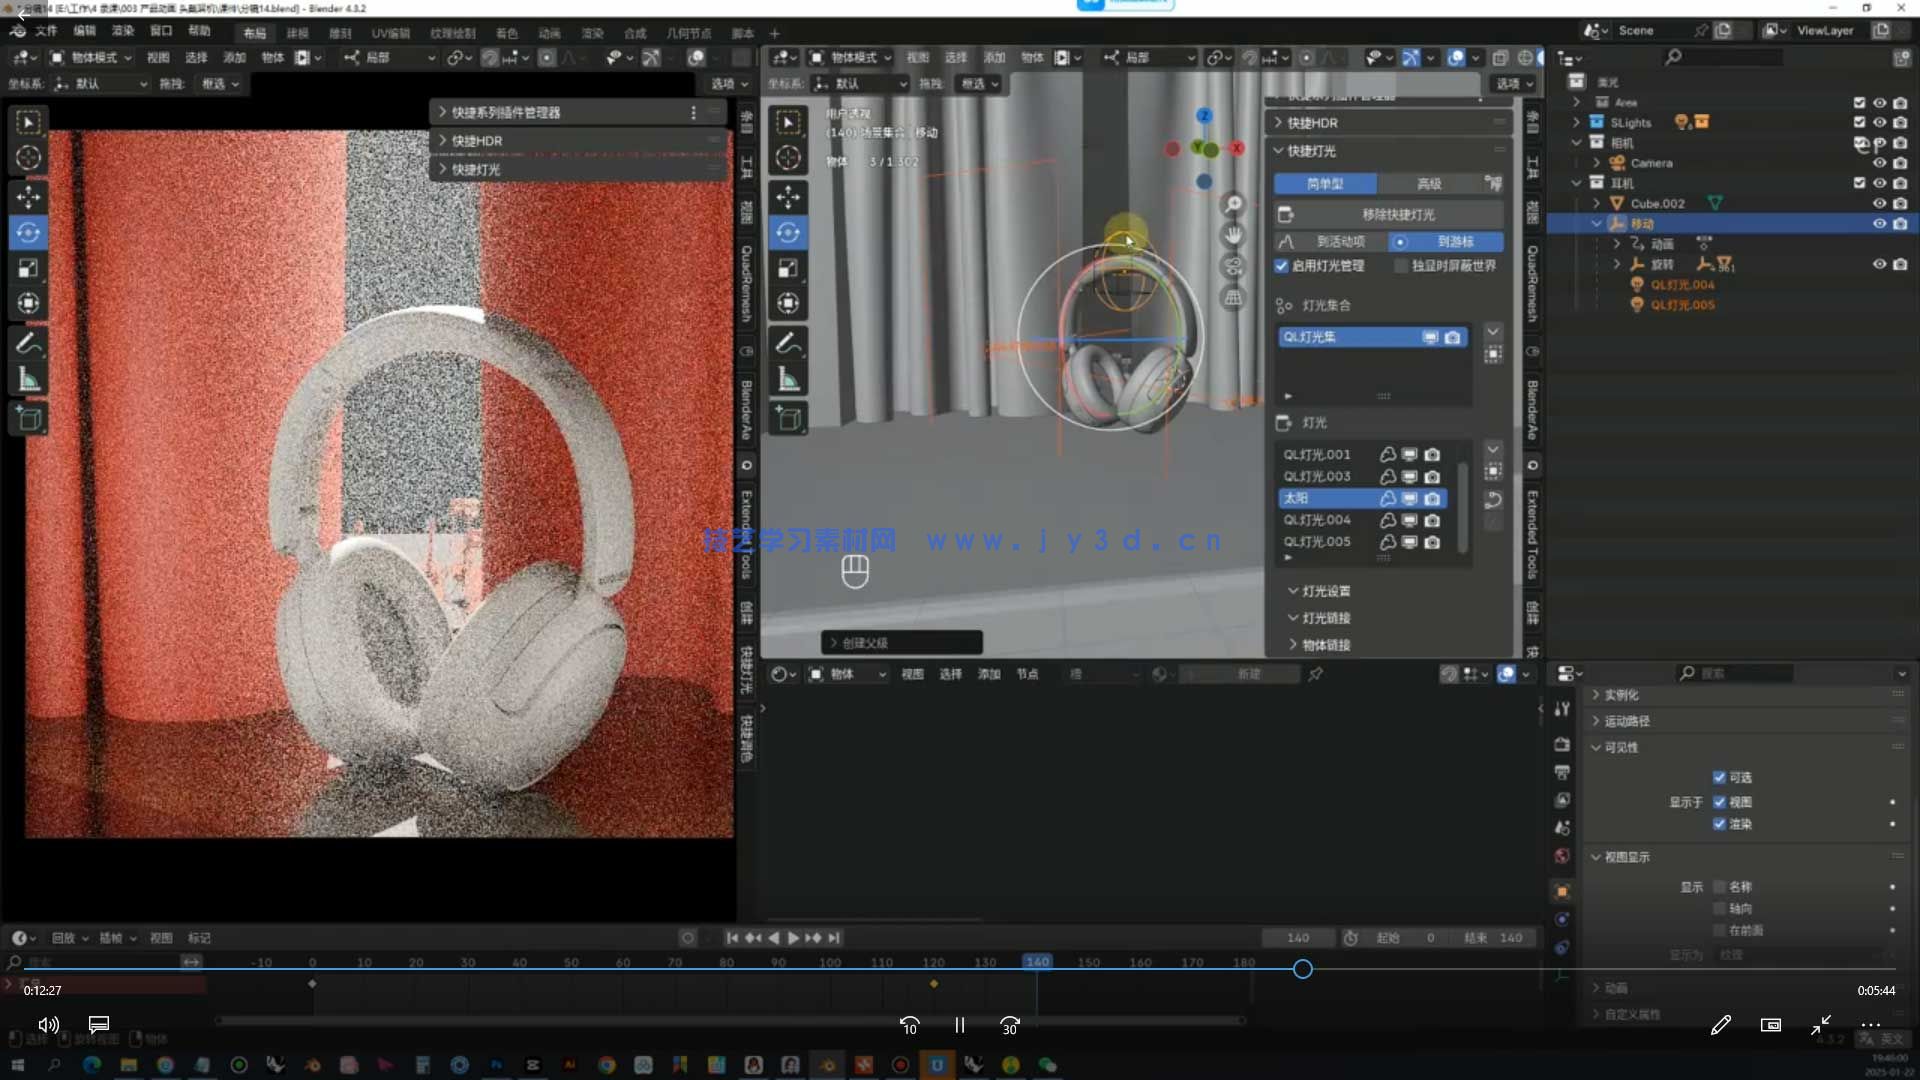Click the Annotate tool in right viewport
The image size is (1920, 1080).
(788, 343)
